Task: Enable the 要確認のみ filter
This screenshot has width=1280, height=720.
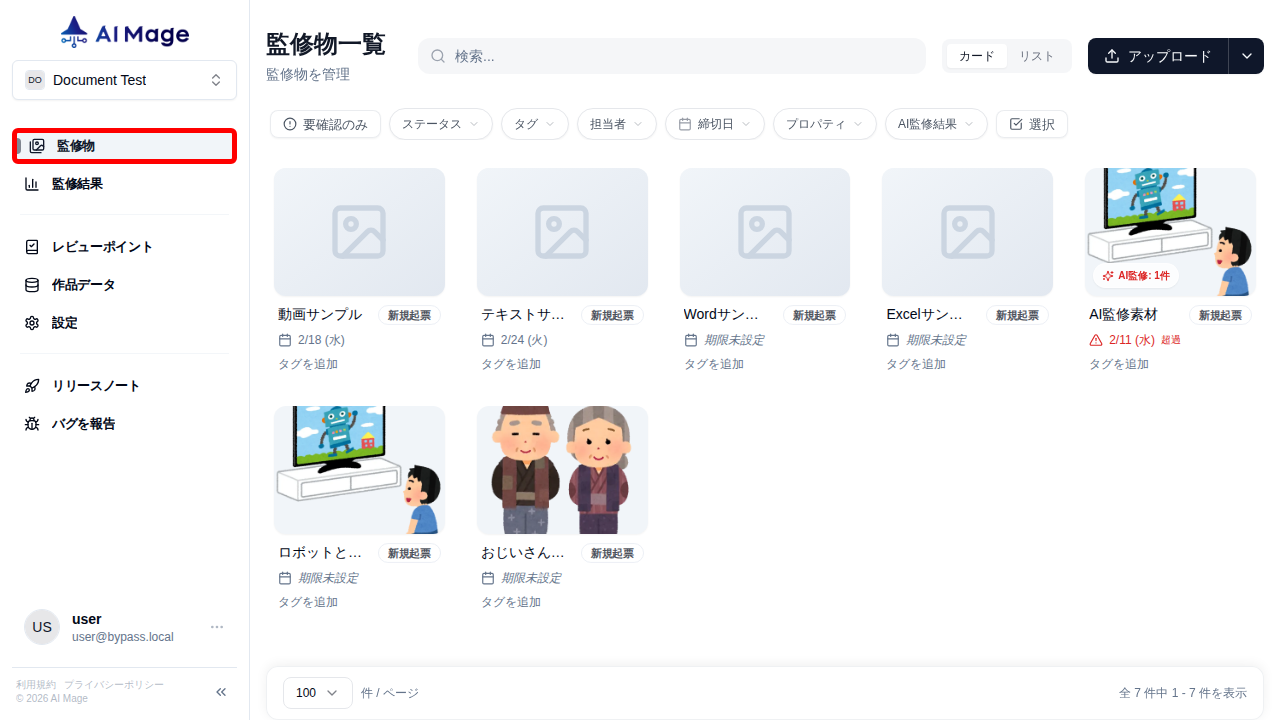Action: pyautogui.click(x=325, y=124)
